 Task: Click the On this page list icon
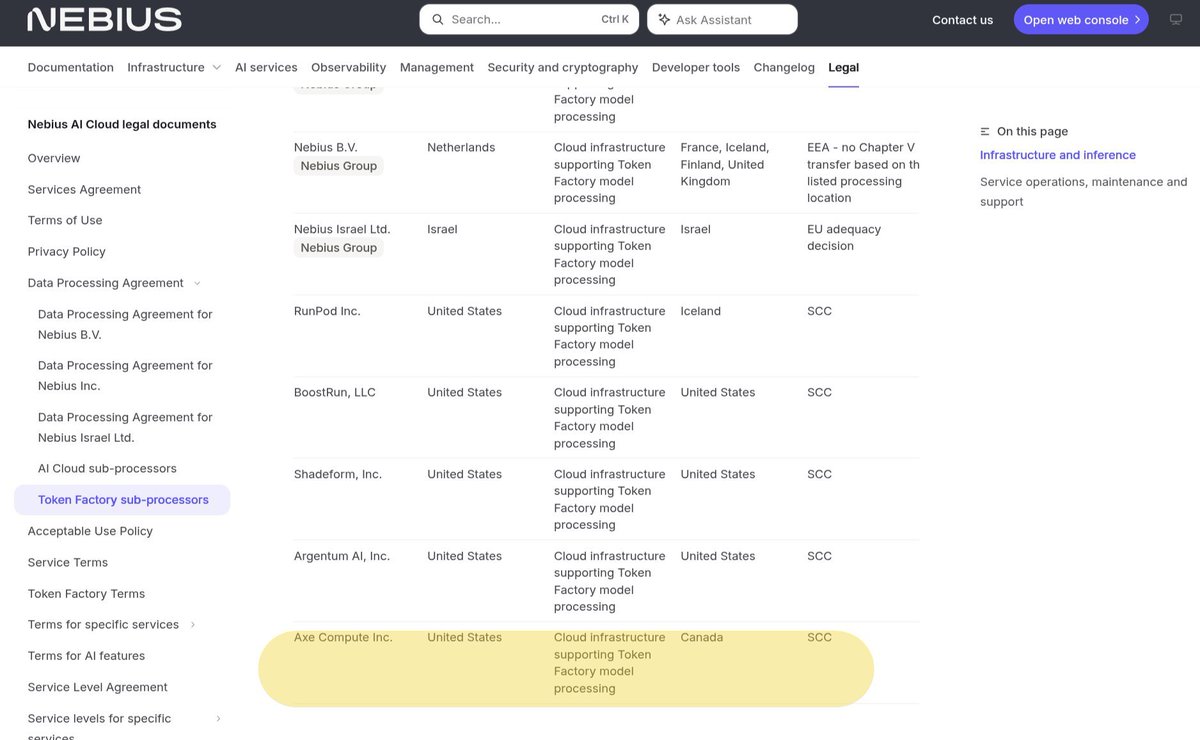pos(985,131)
